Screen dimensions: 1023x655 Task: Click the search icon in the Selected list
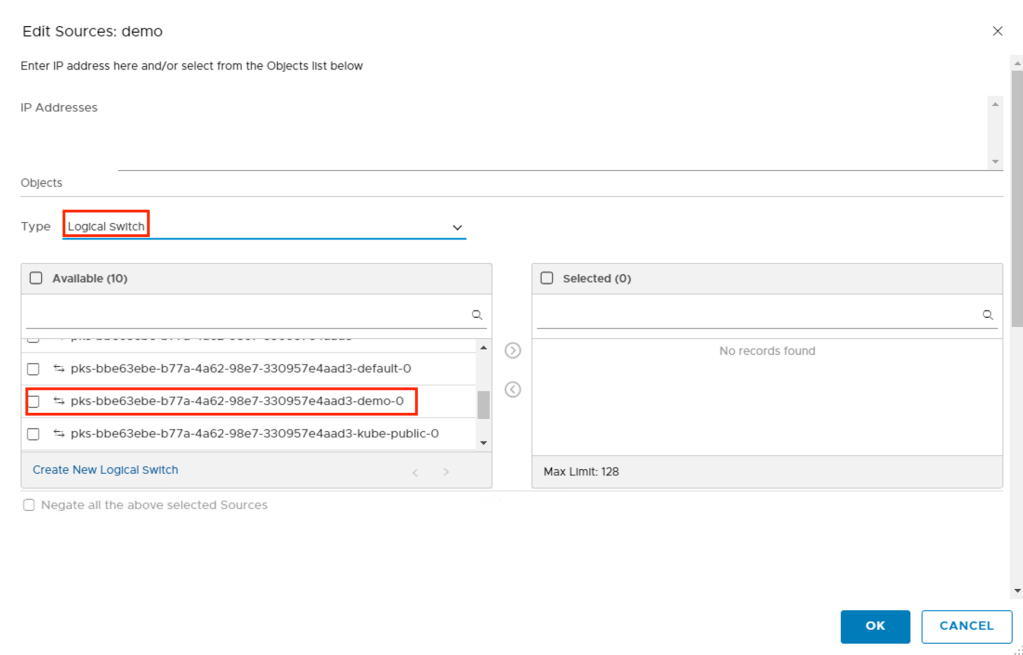(x=988, y=315)
